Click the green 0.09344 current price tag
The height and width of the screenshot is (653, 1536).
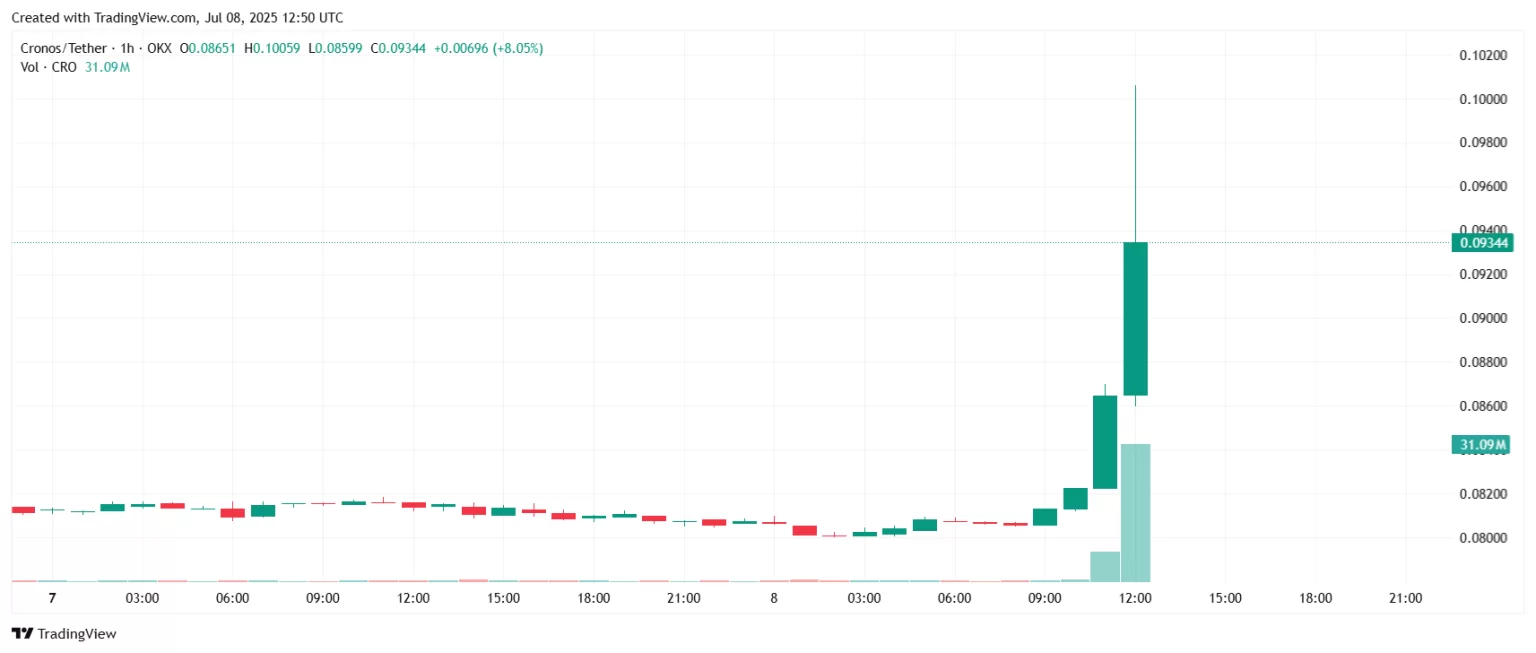(1484, 242)
